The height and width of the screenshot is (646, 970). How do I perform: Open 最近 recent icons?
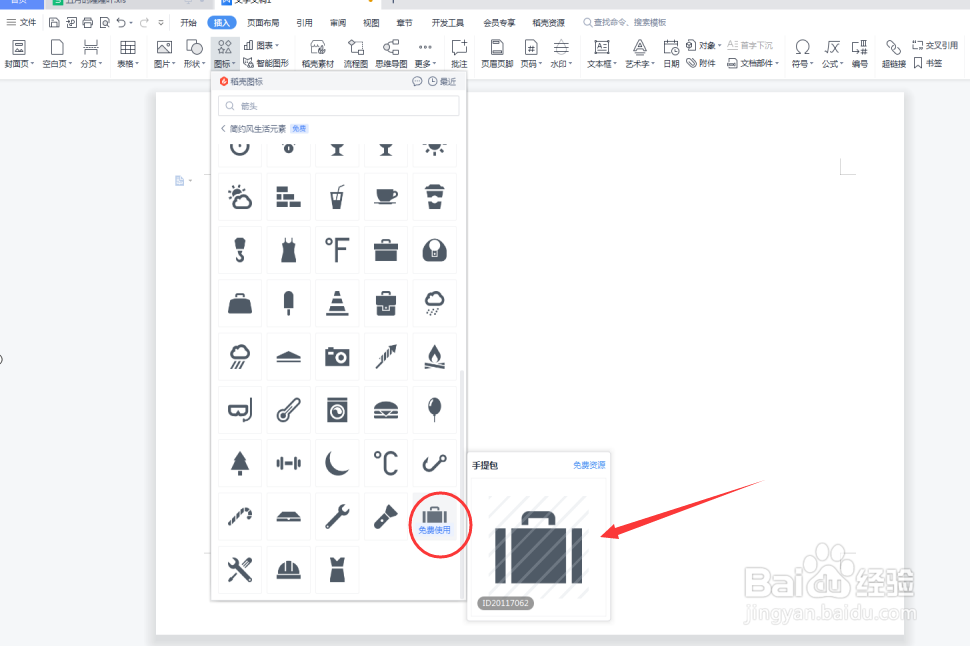pyautogui.click(x=442, y=82)
